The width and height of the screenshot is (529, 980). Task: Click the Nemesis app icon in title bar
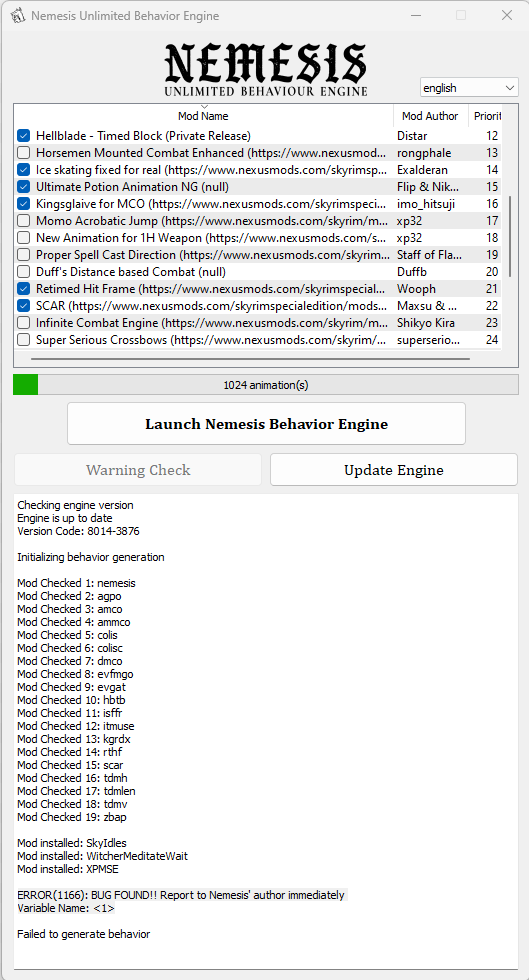point(17,16)
